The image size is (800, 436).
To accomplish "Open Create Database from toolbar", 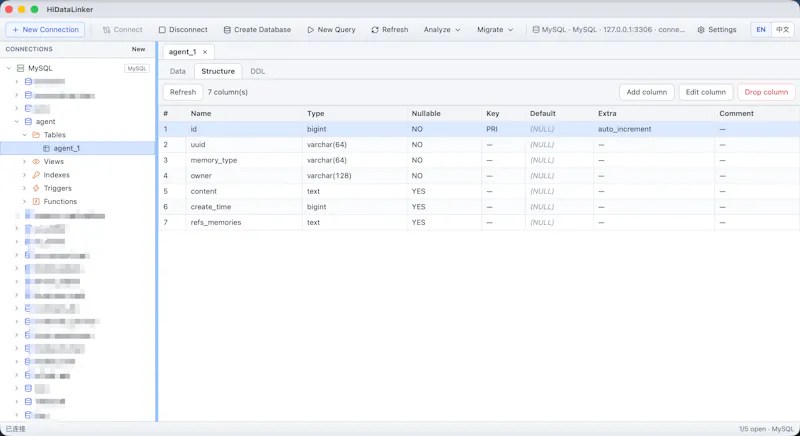I will click(x=257, y=30).
